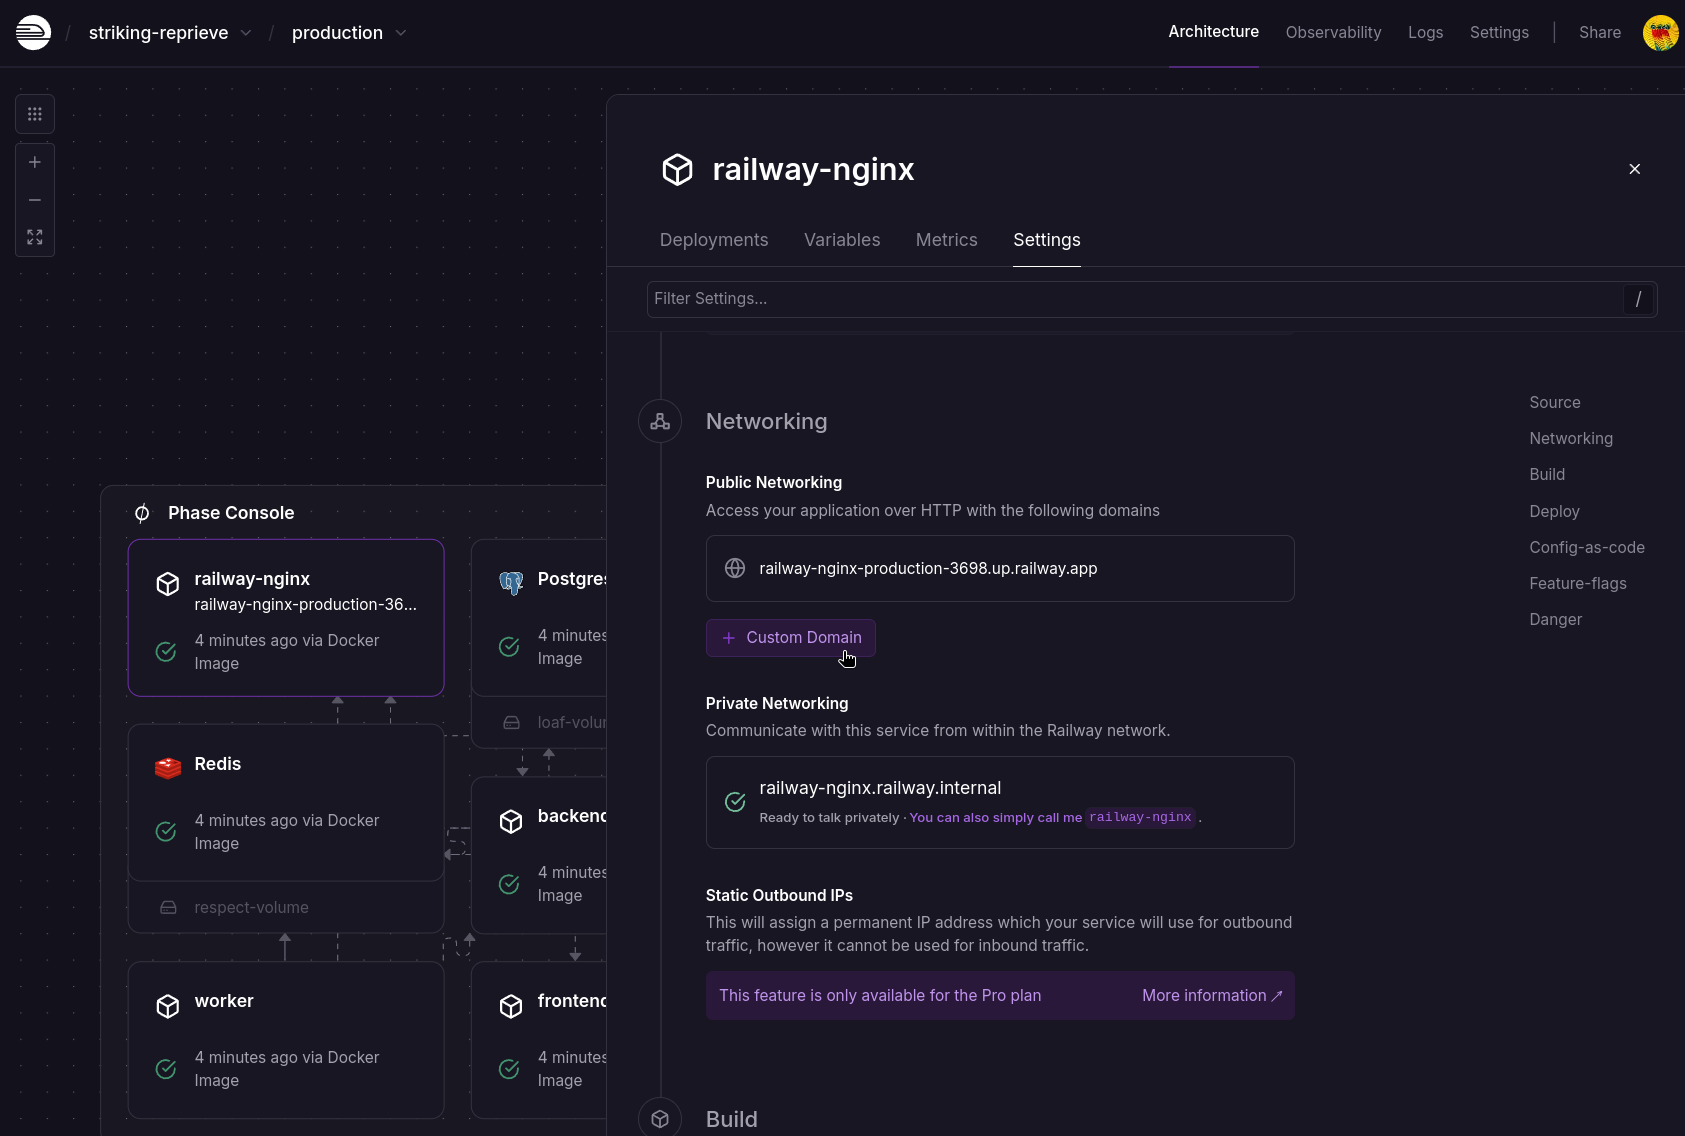Select the Redis icon on the Redis service card

[x=168, y=767]
